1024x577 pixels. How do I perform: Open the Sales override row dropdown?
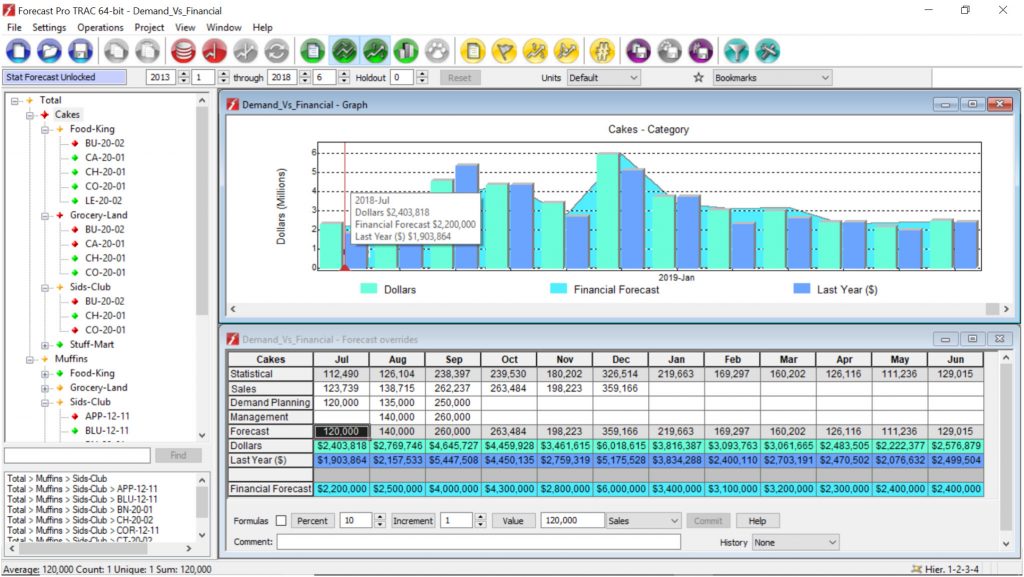tap(643, 521)
